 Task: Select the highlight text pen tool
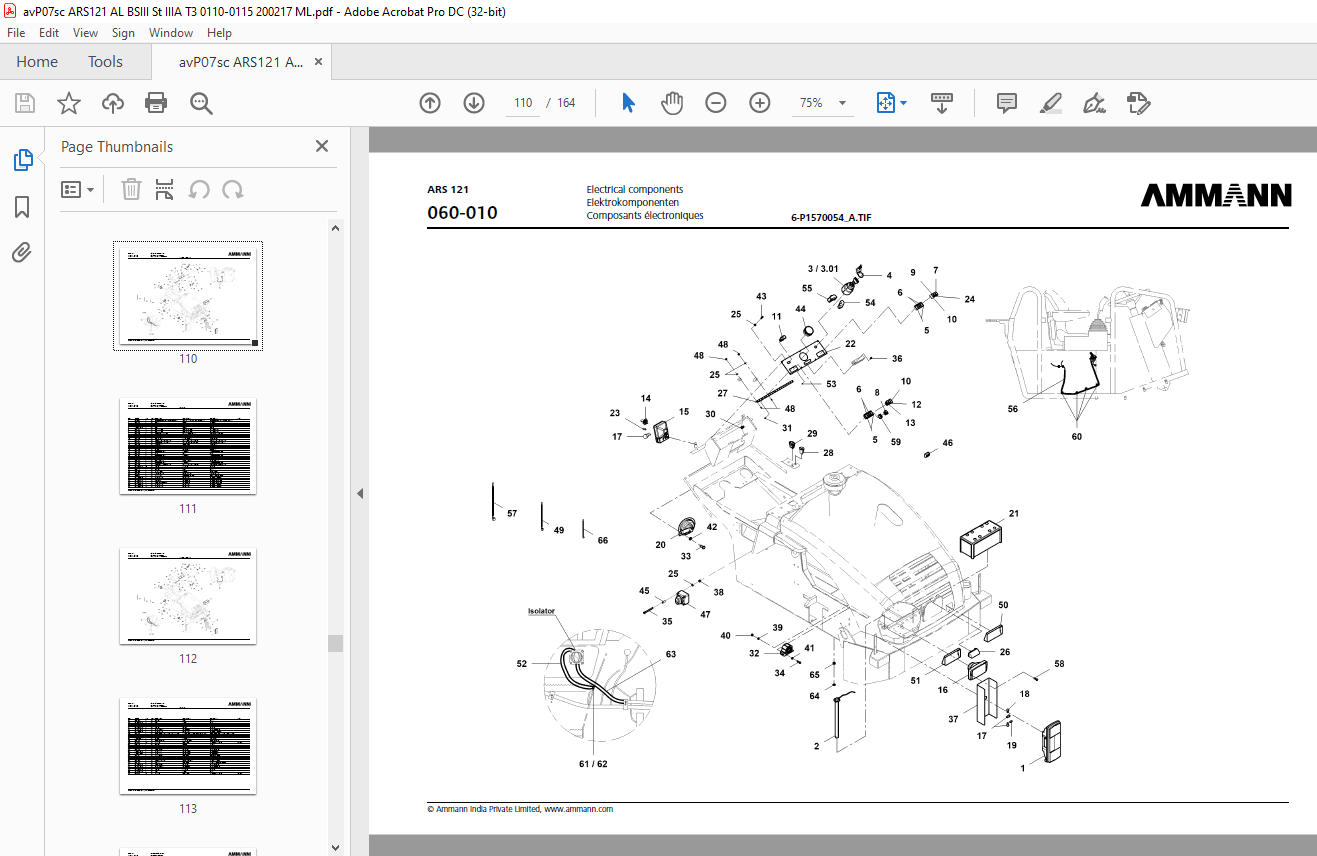pos(1050,103)
